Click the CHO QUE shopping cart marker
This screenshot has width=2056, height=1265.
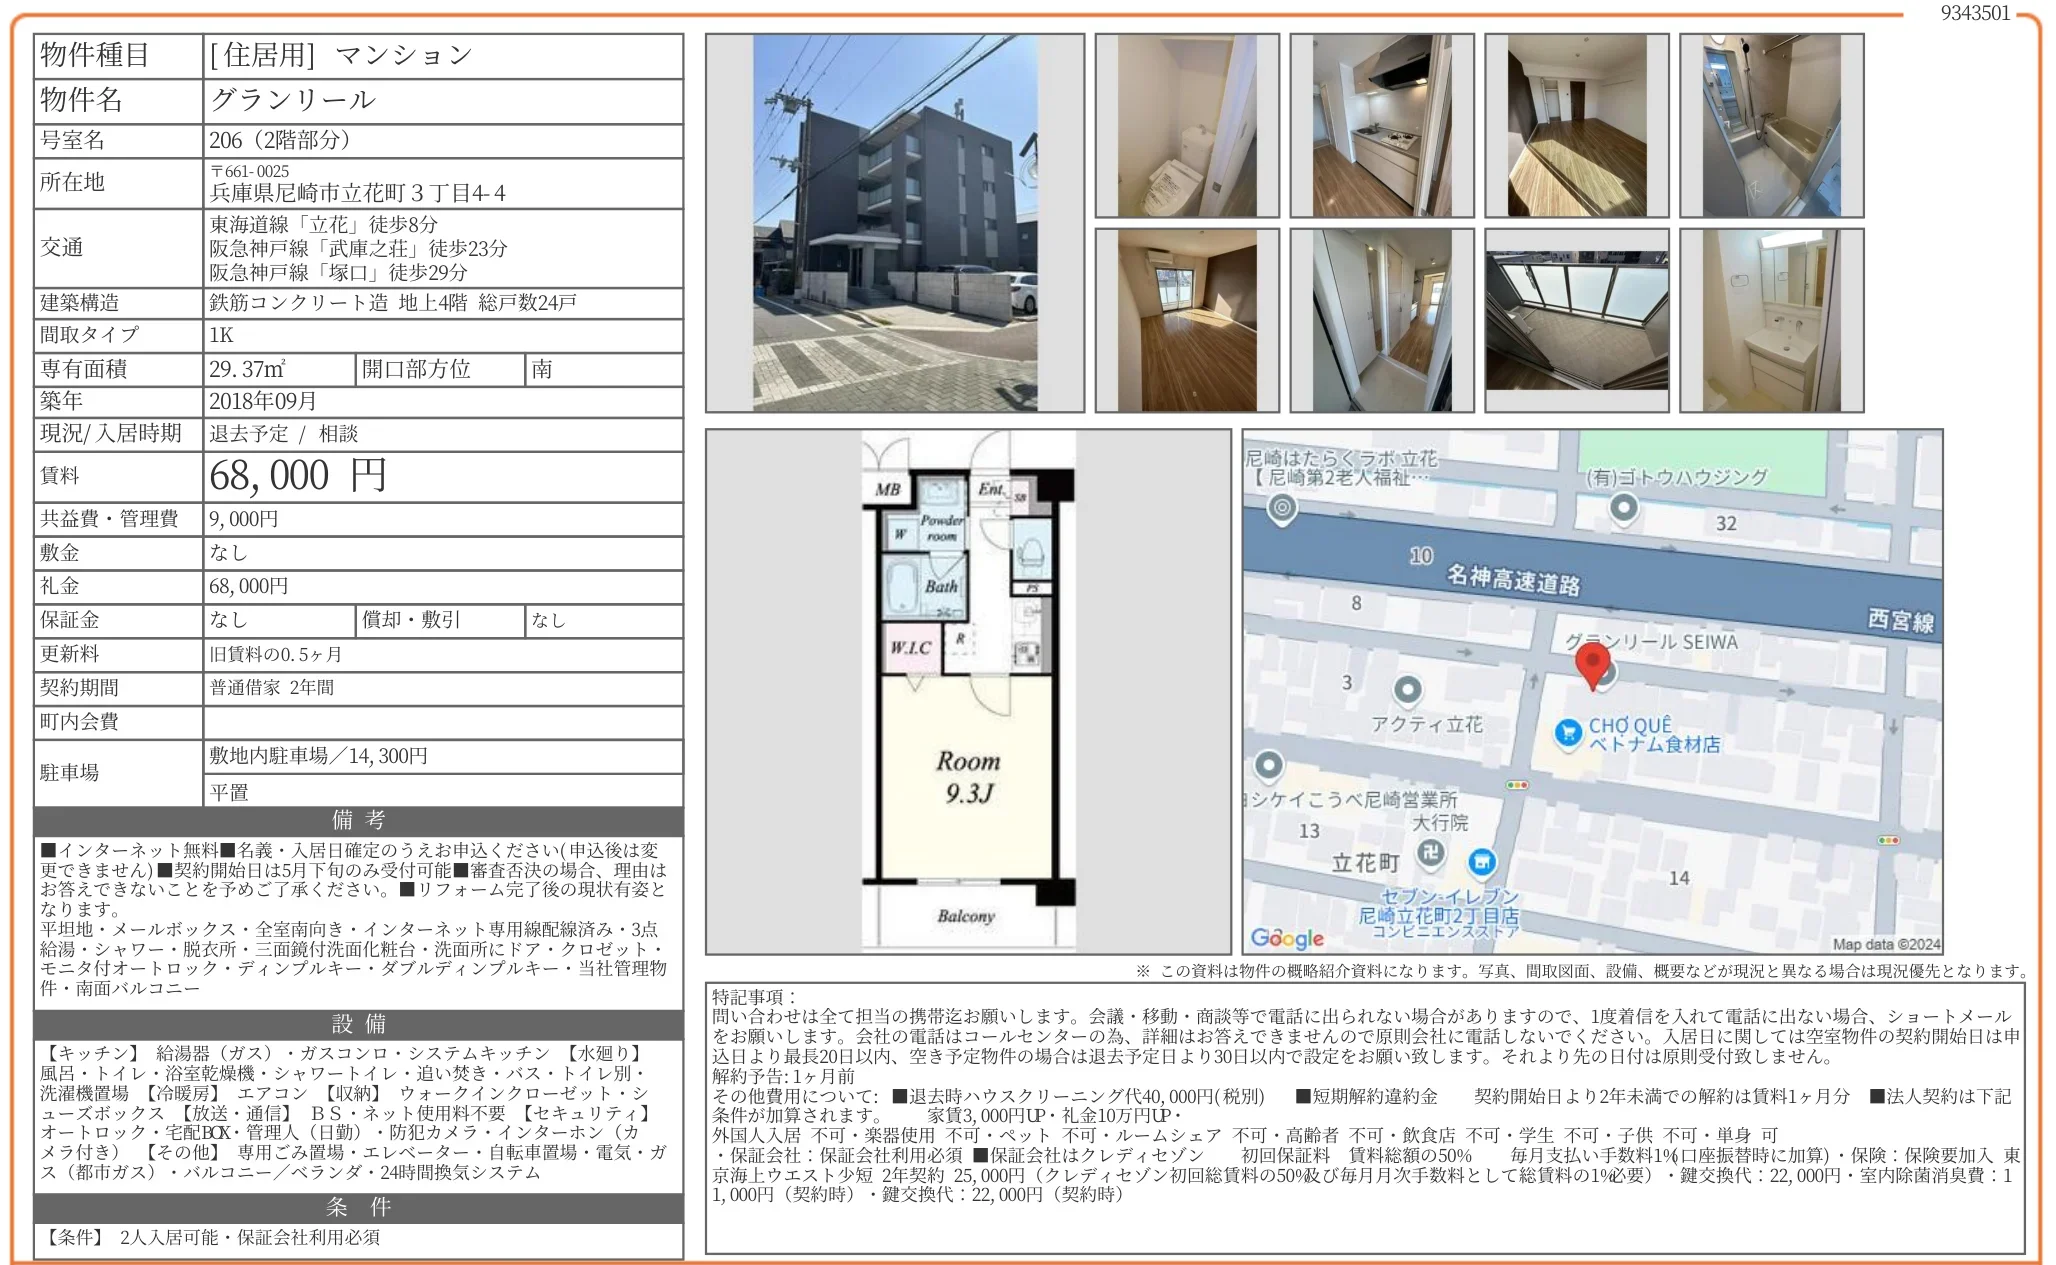pos(1567,733)
